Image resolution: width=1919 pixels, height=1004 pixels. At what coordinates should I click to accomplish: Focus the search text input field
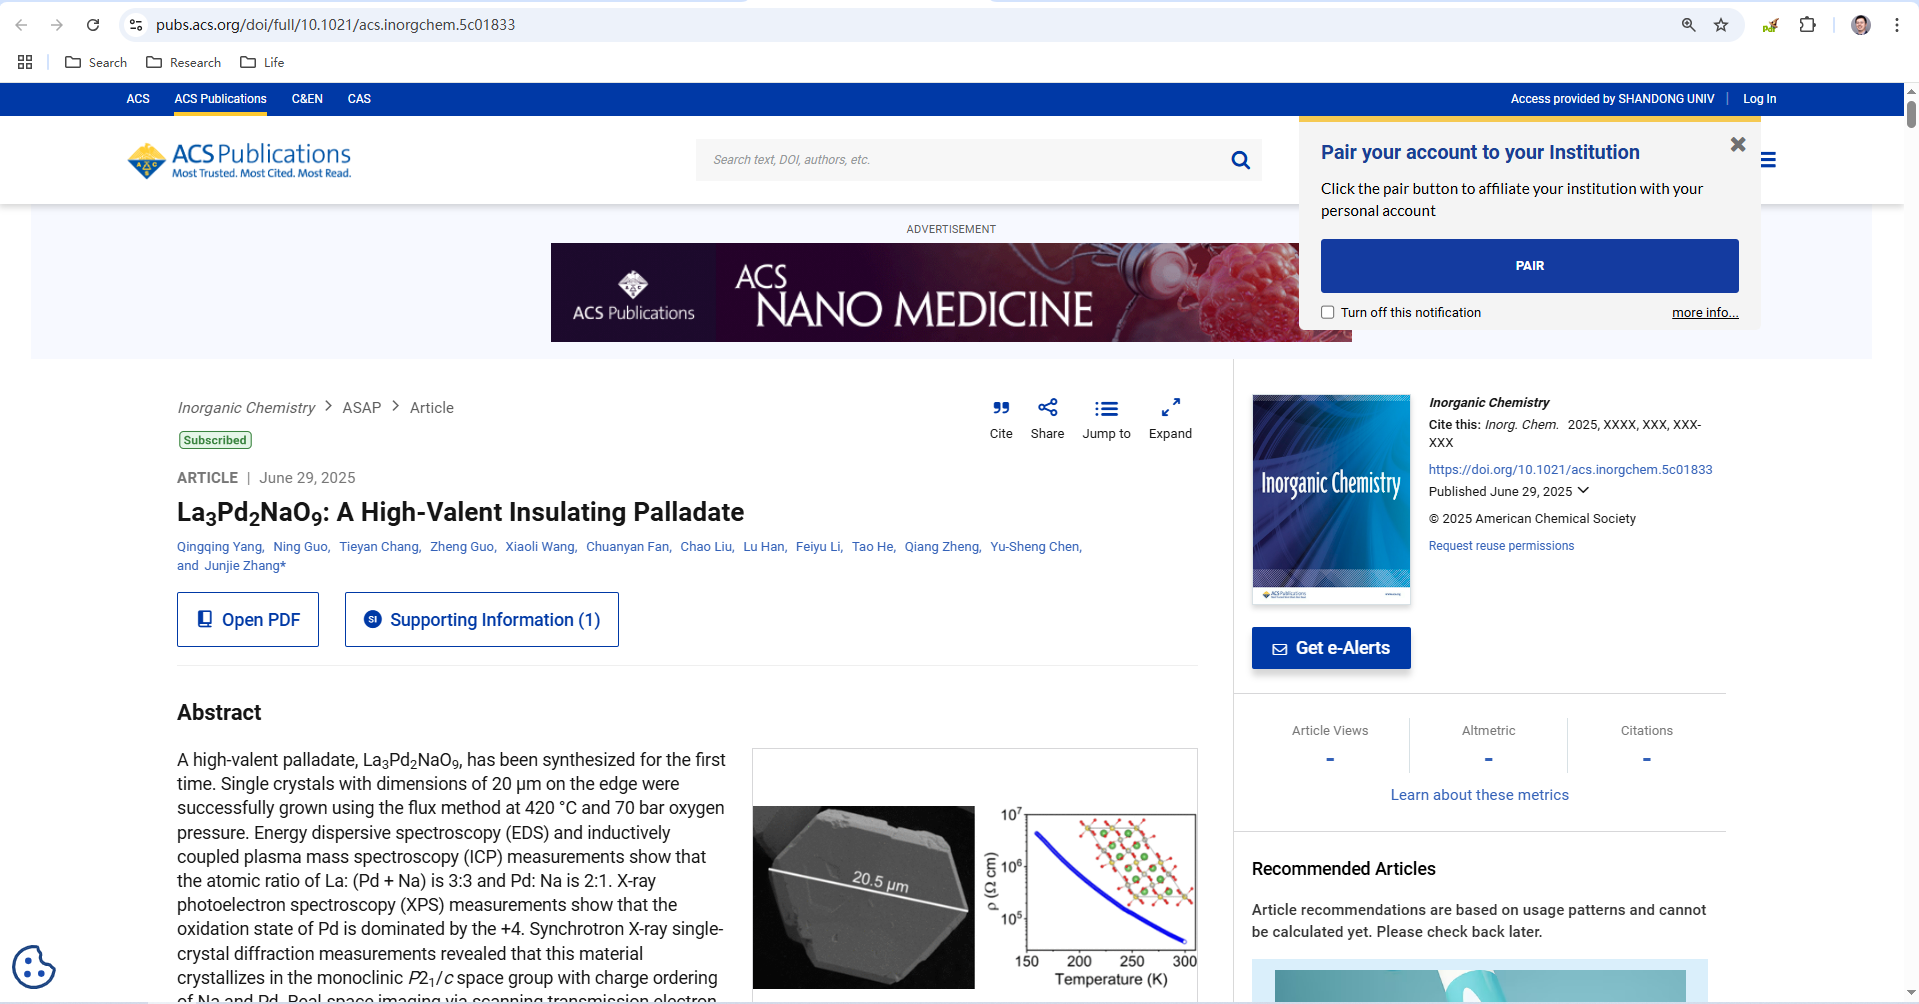click(x=960, y=160)
